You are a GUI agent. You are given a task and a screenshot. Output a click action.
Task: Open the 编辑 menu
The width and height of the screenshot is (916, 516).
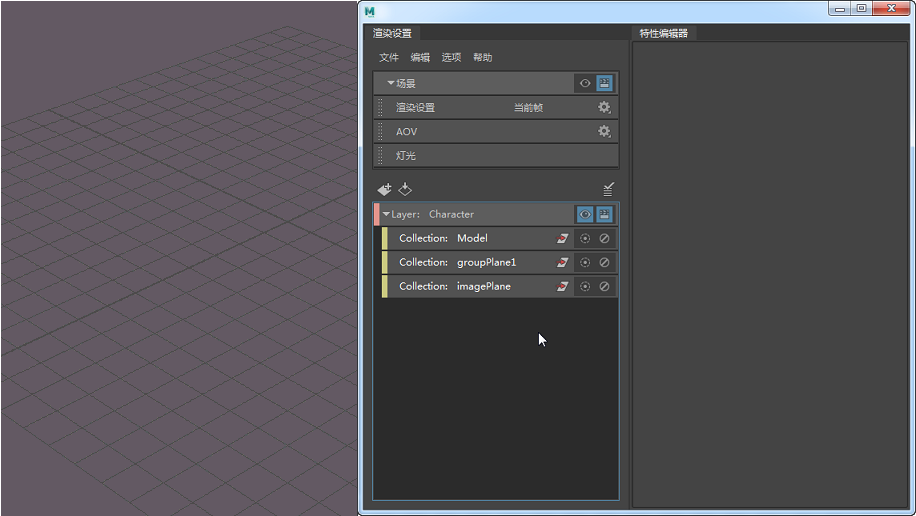[420, 57]
